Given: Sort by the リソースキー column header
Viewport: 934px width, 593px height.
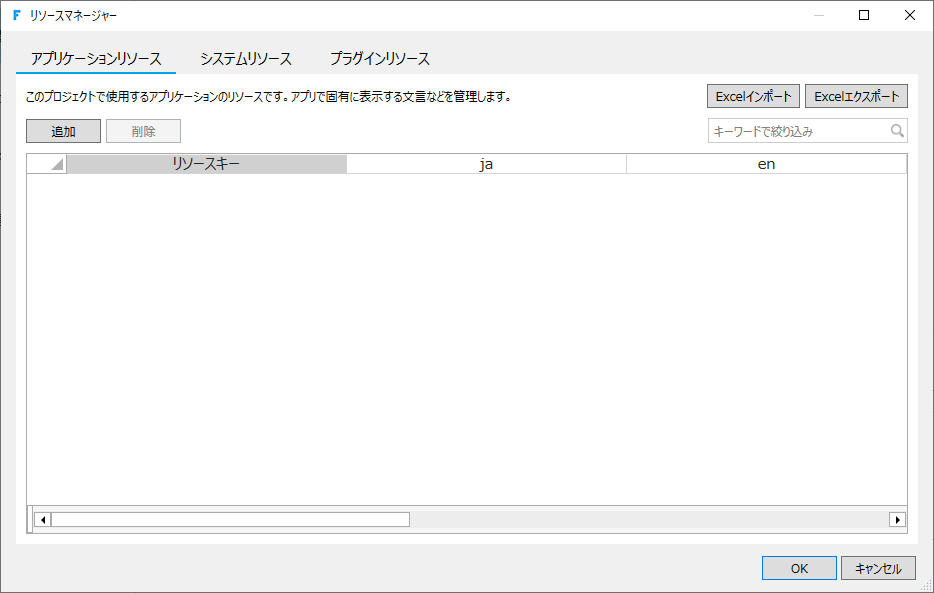Looking at the screenshot, I should click(207, 163).
